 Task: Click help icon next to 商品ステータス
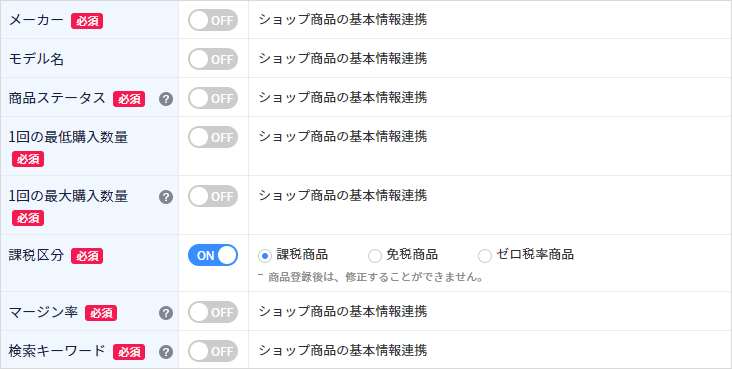(166, 99)
